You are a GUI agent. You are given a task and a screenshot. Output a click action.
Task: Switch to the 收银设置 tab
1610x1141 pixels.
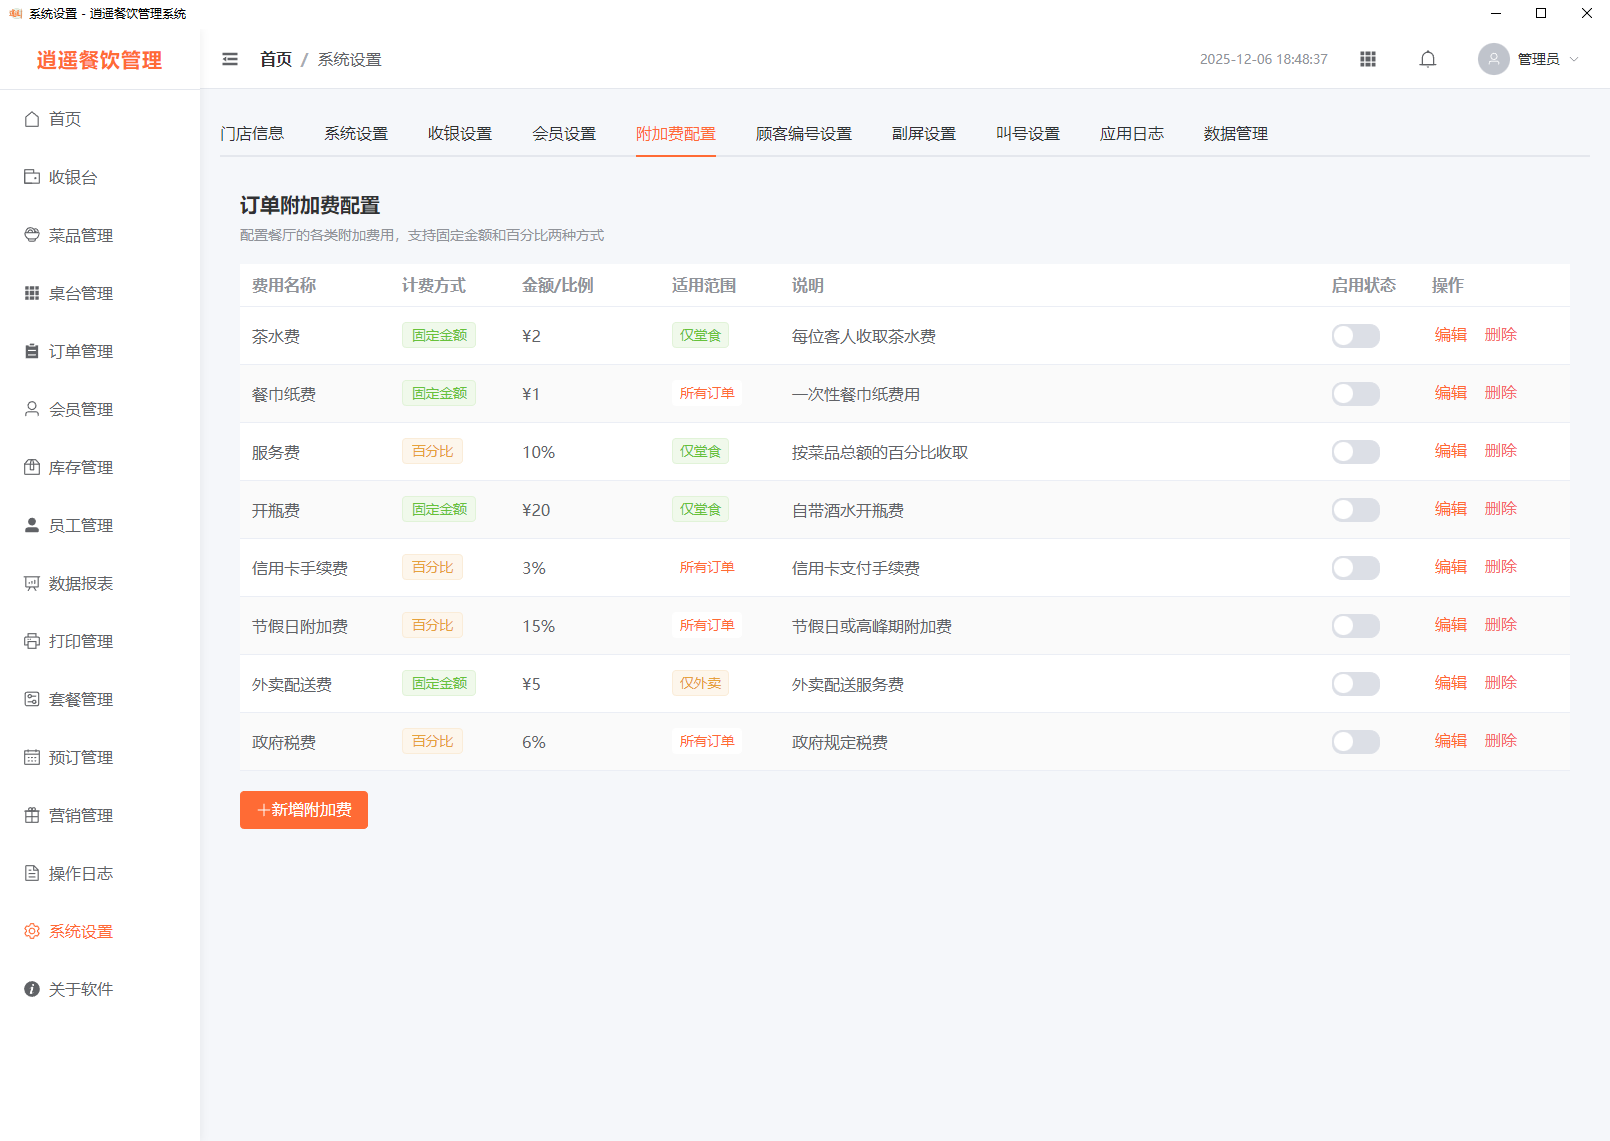coord(460,134)
